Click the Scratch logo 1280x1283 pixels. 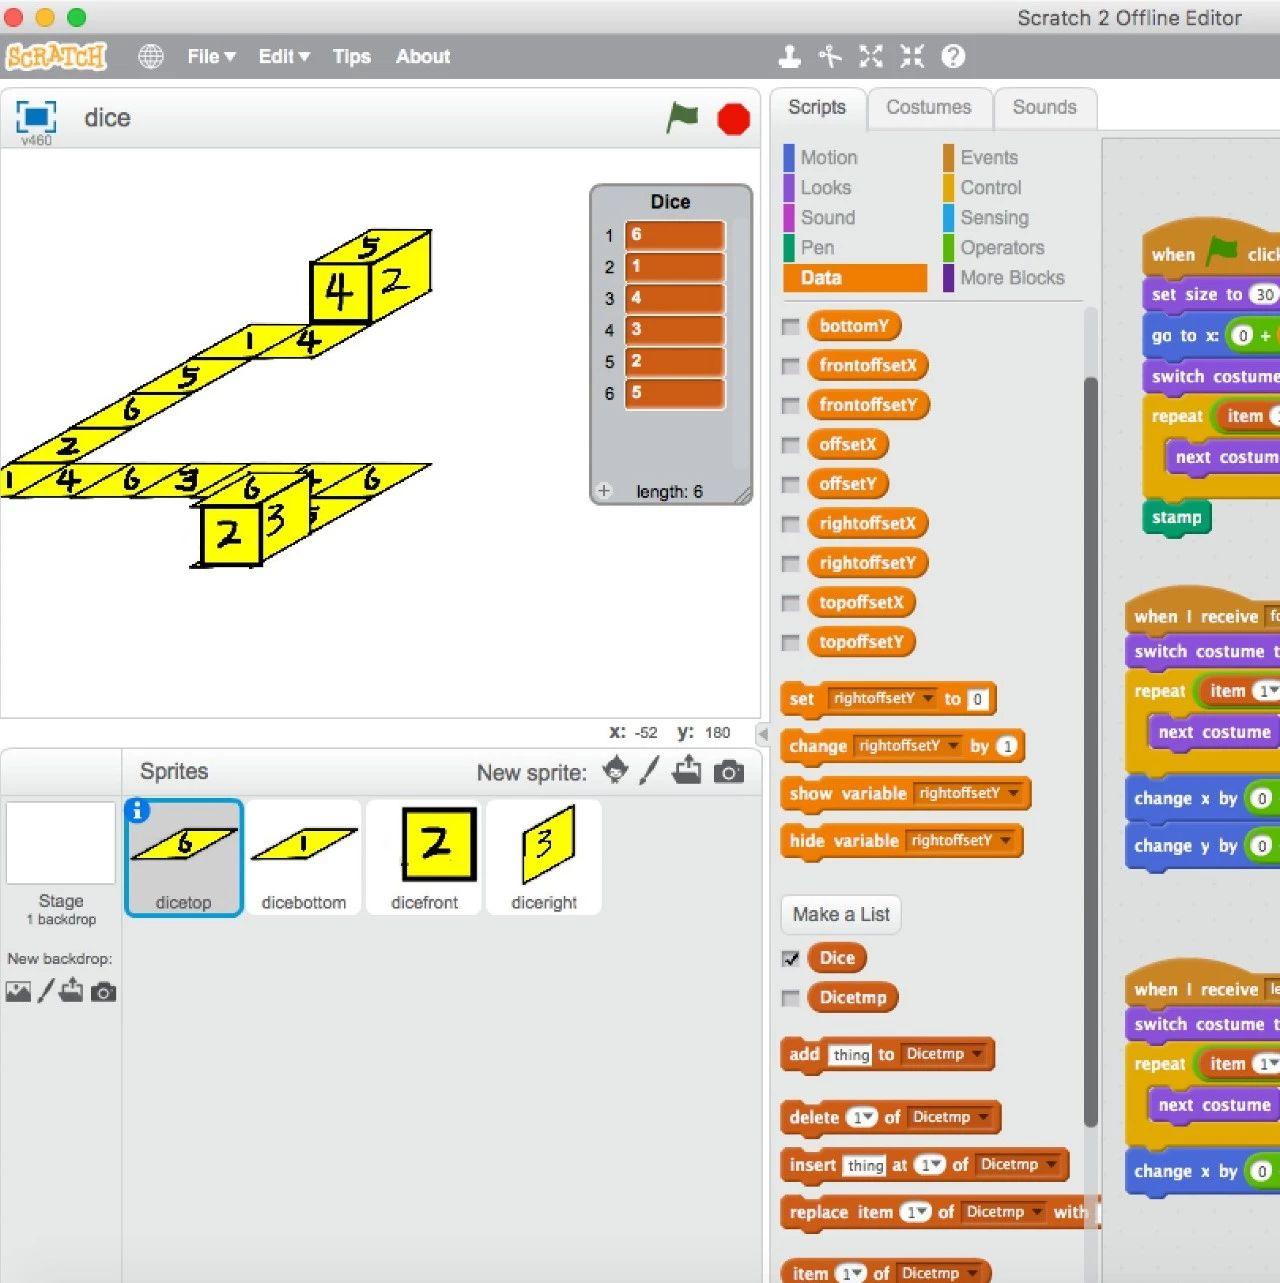(56, 57)
